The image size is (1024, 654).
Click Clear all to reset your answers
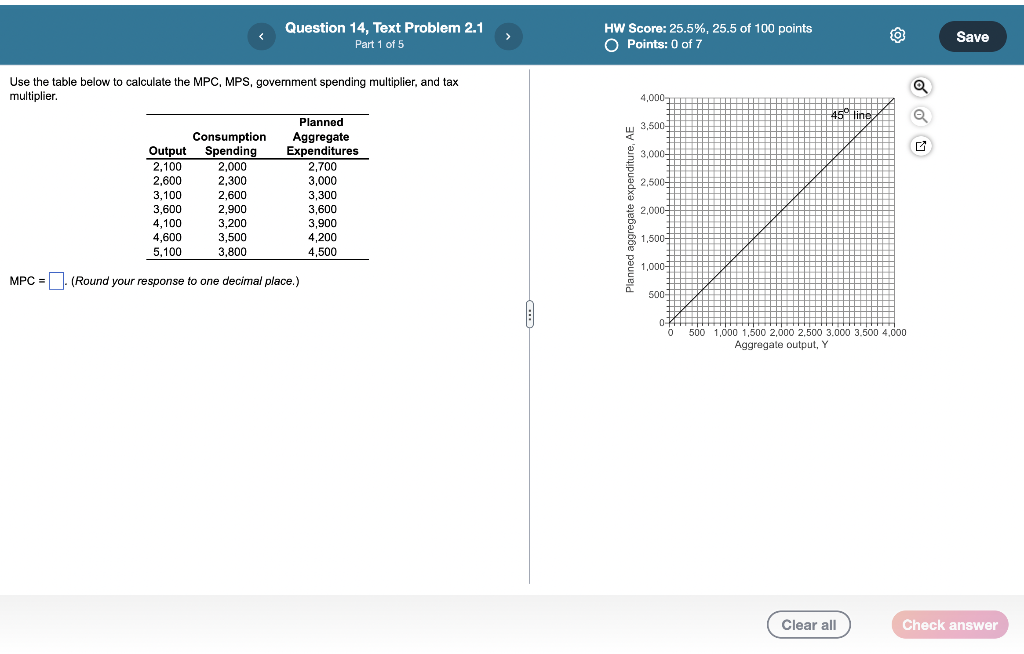tap(808, 624)
